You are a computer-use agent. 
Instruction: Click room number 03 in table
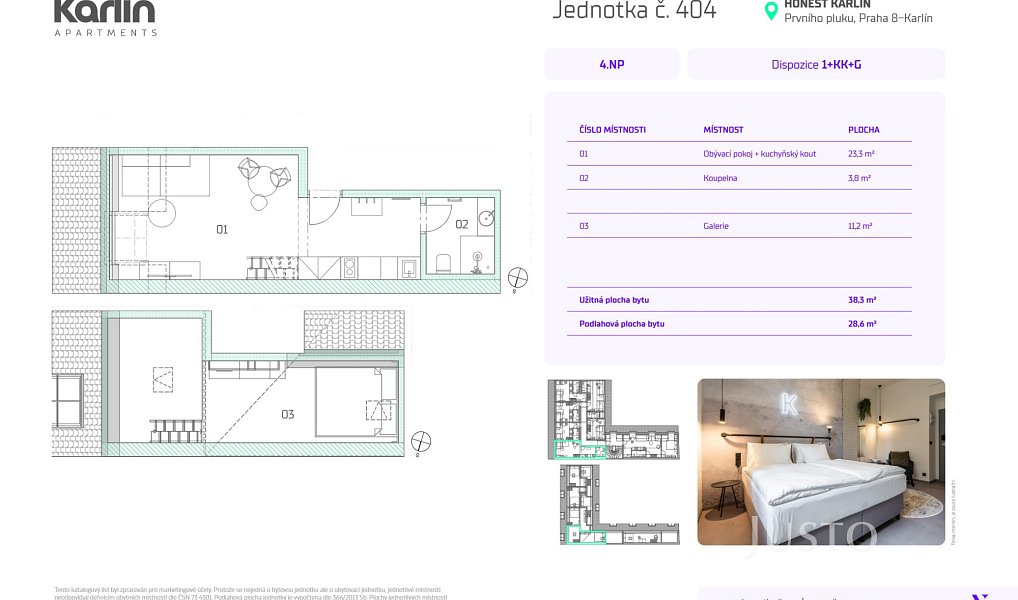[x=584, y=226]
